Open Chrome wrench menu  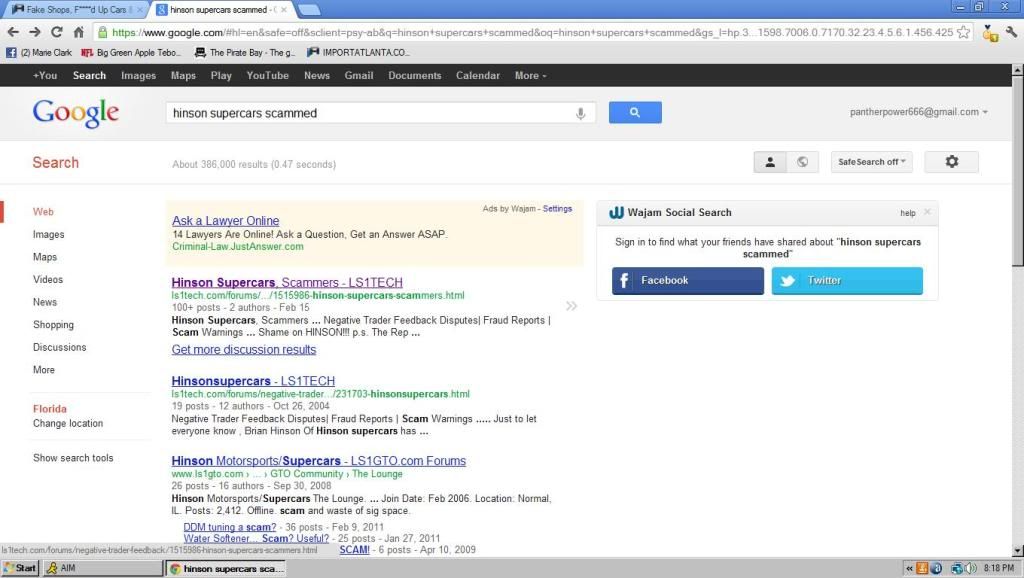[x=1011, y=32]
